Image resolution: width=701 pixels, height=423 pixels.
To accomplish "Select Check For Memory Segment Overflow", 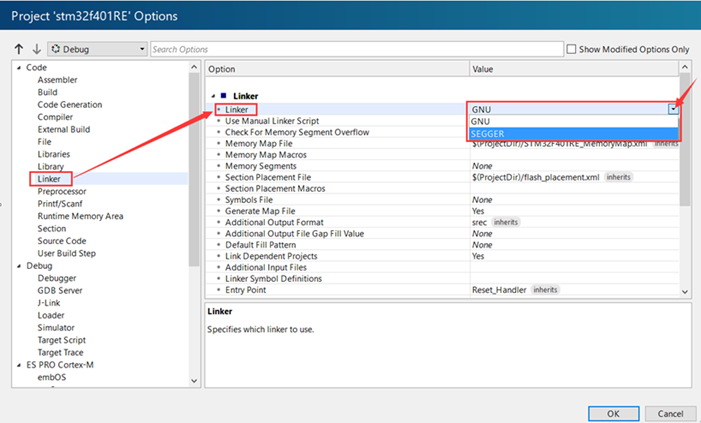I will pyautogui.click(x=297, y=132).
